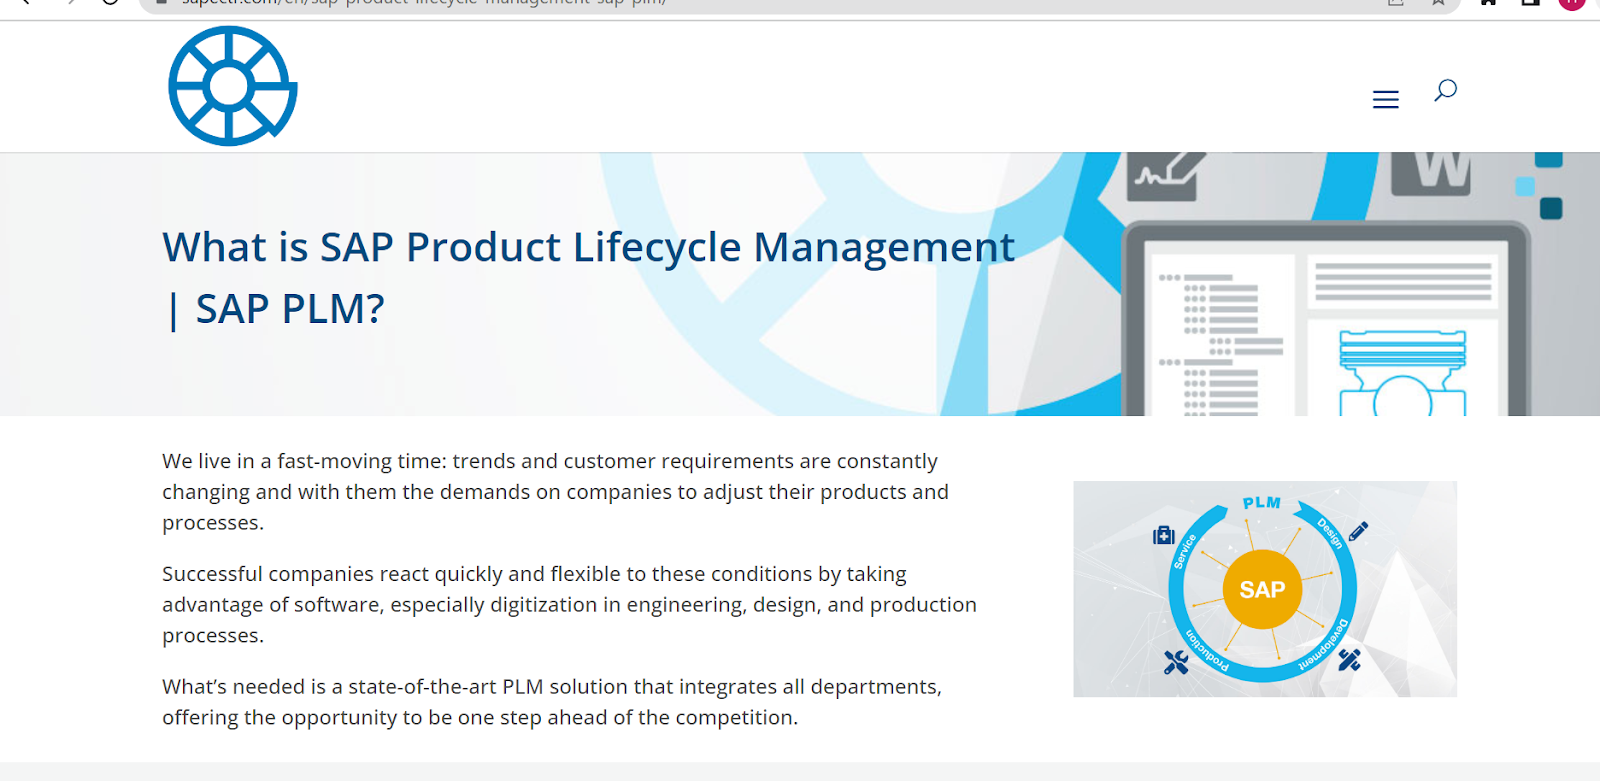Open the site search magnifier
The image size is (1600, 781).
pos(1445,91)
